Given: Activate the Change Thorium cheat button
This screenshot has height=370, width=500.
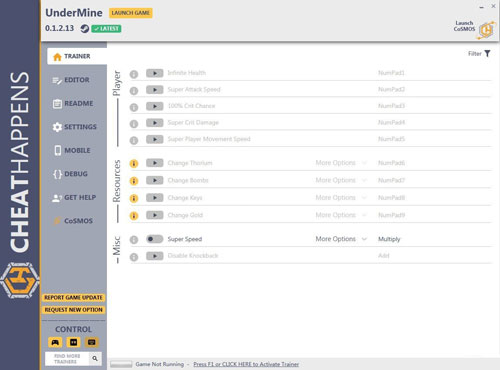Looking at the screenshot, I should click(155, 163).
